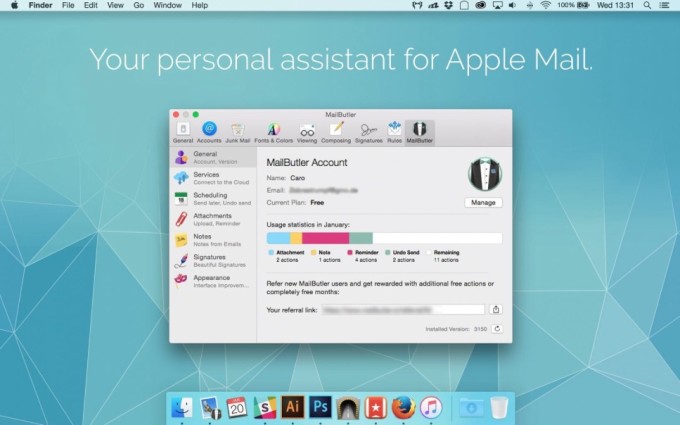
Task: Open the Help menu
Action: 199,5
